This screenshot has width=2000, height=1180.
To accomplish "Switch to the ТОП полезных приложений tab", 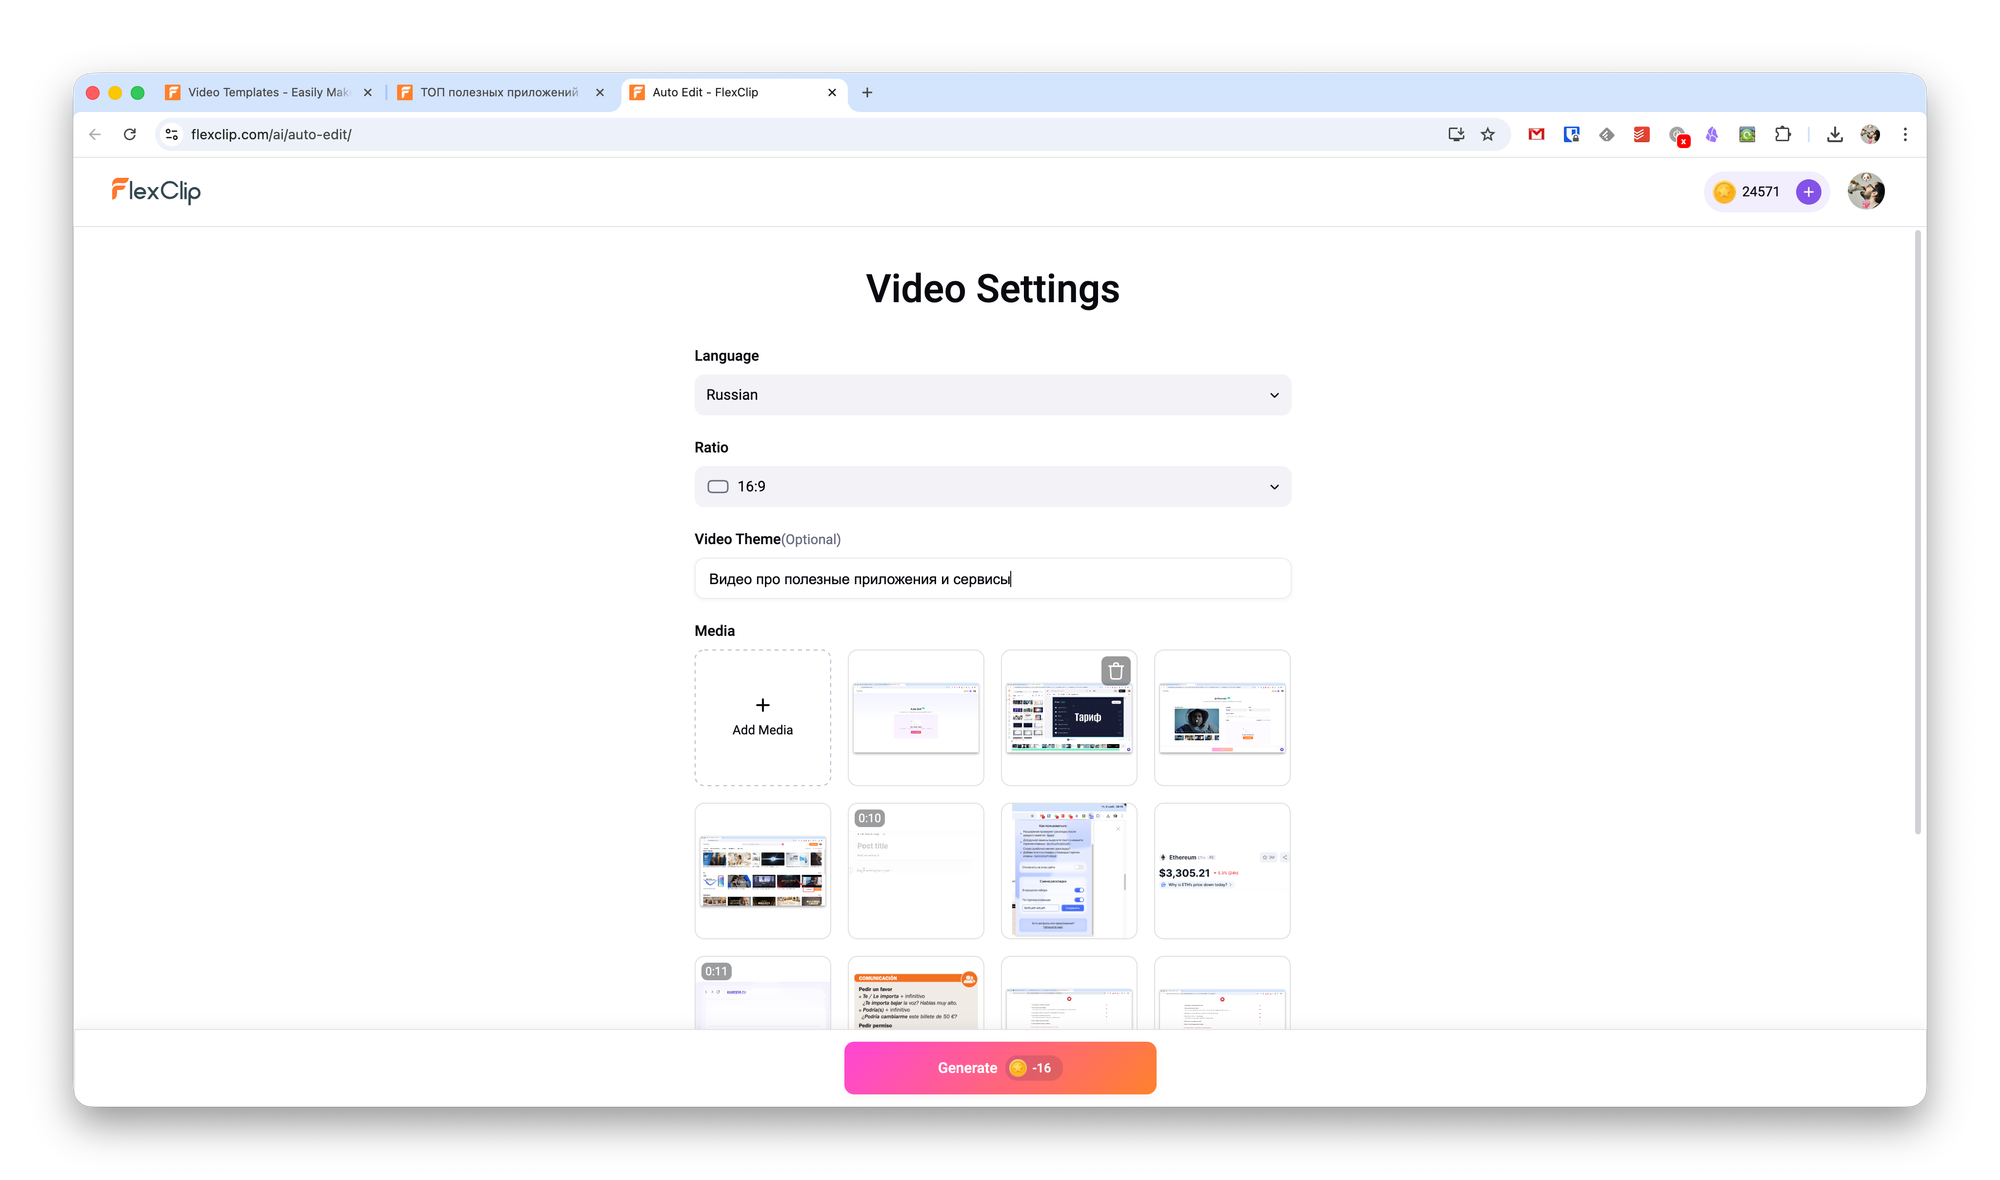I will point(498,92).
